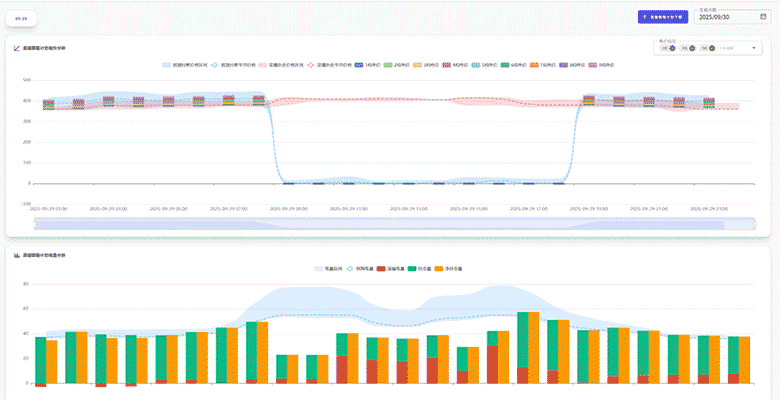Viewport: 780px width, 400px height.
Task: Remove the first selected tag in unit selector
Action: pos(672,47)
